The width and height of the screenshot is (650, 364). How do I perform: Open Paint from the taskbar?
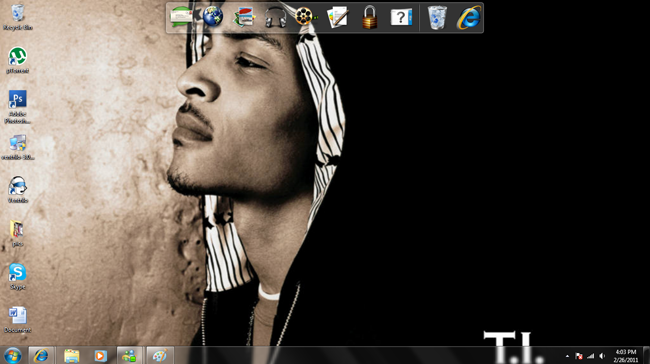point(159,356)
